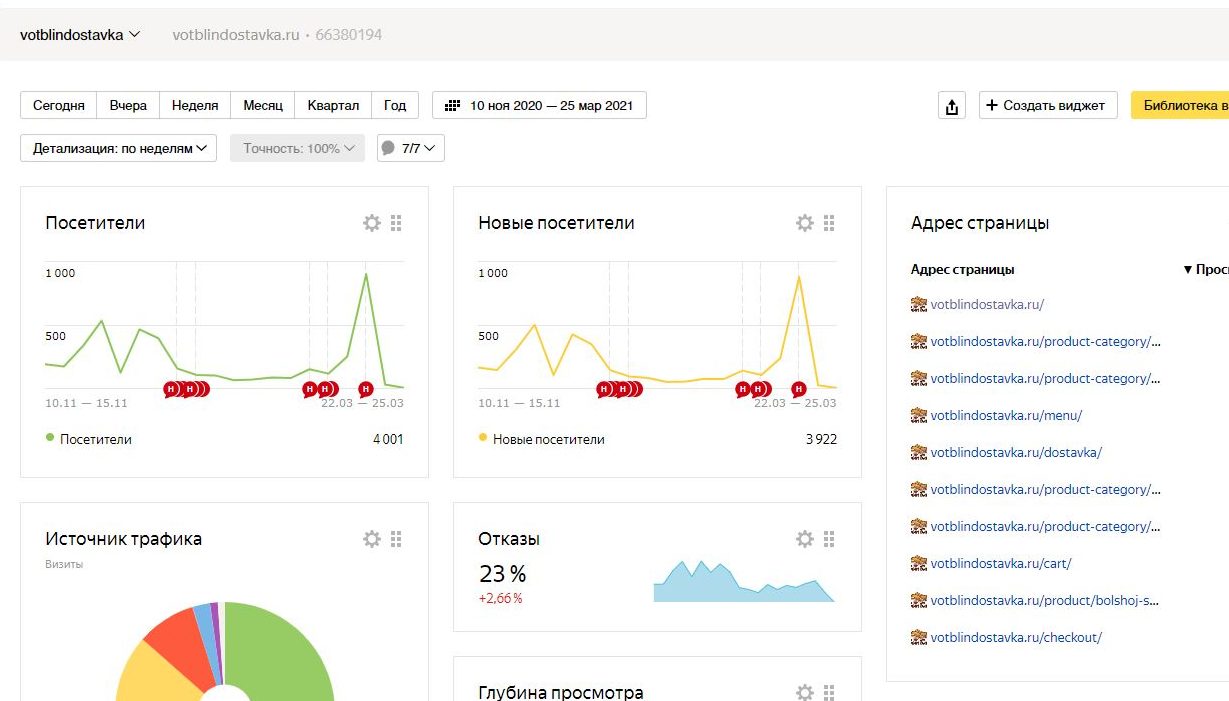1229x701 pixels.
Task: Click favicon next to votblindostavka.ru/cart/
Action: [919, 564]
